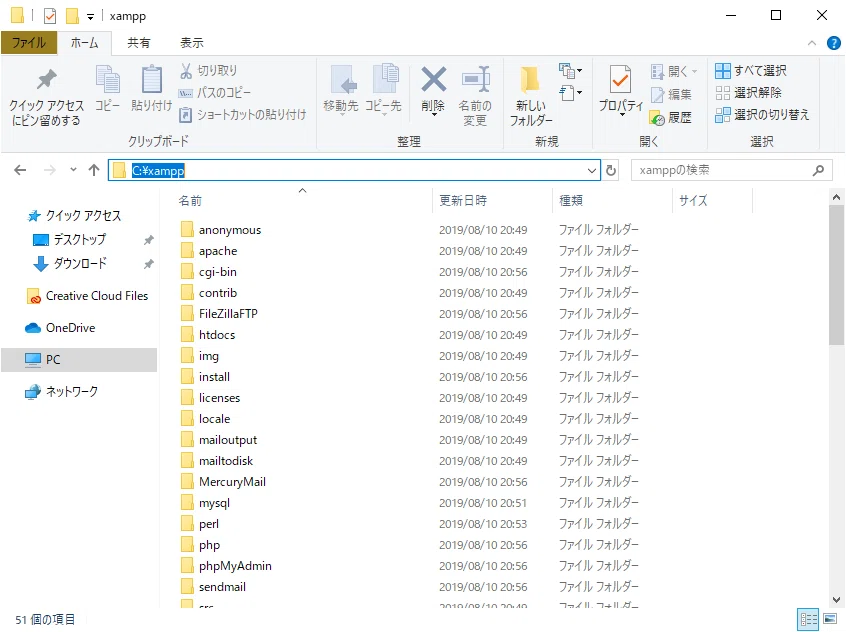Click Paste shortcut (ショートカットの貼り付け) icon

point(186,114)
